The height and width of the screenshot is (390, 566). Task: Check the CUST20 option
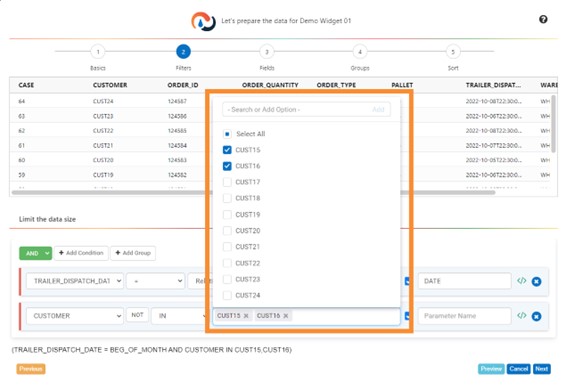[x=227, y=231]
